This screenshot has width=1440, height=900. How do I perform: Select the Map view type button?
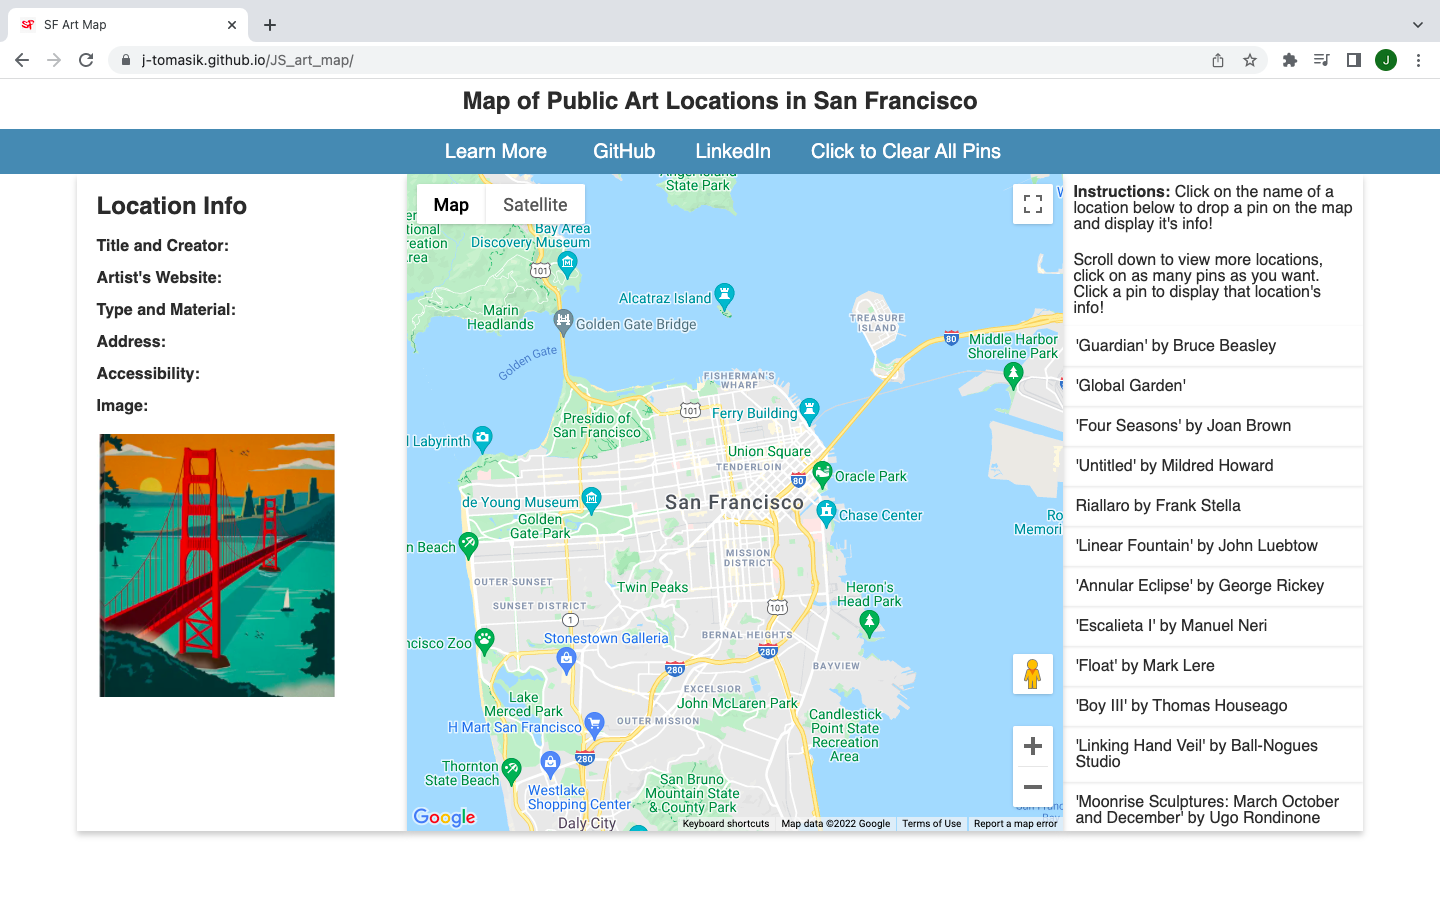[x=451, y=204]
